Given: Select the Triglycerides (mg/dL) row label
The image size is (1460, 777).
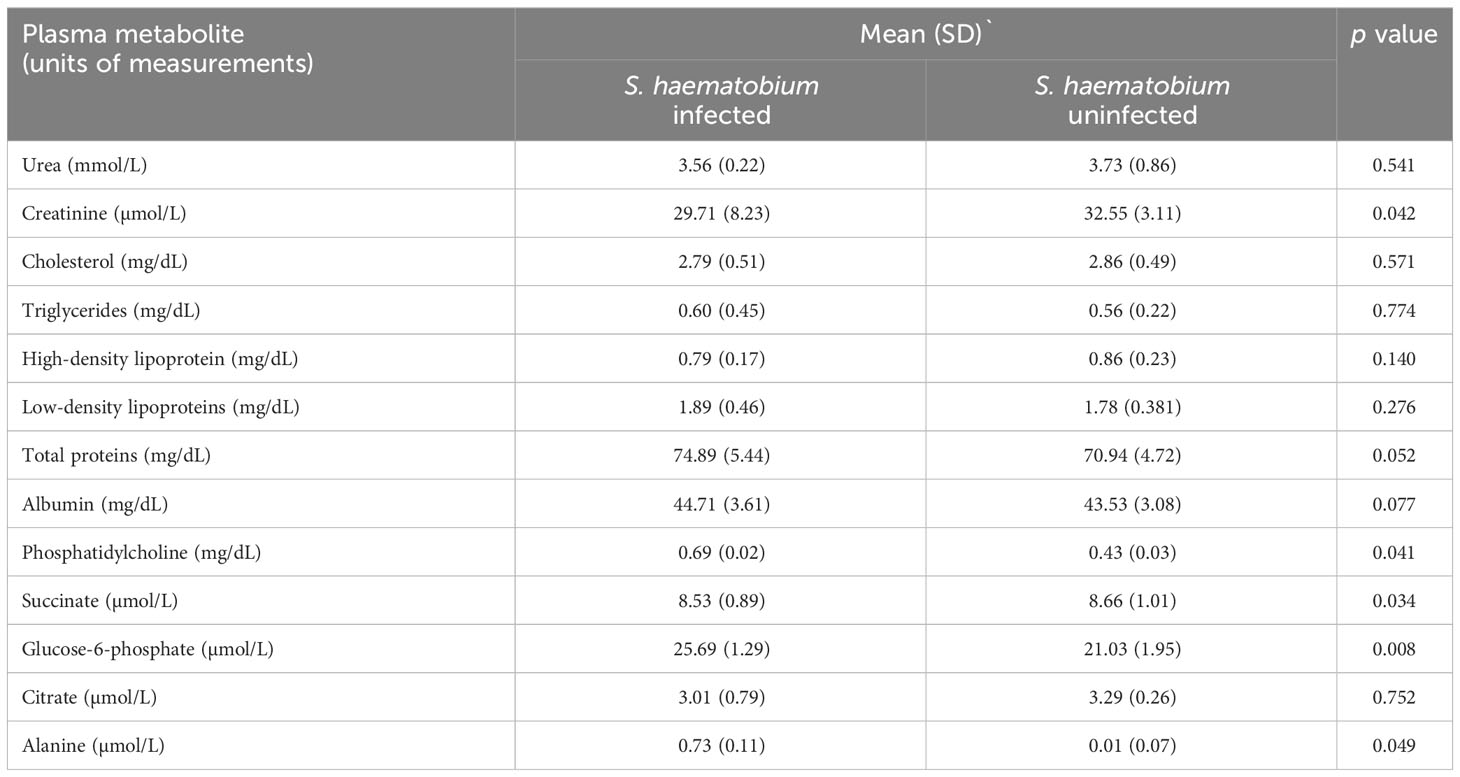Looking at the screenshot, I should pos(111,311).
